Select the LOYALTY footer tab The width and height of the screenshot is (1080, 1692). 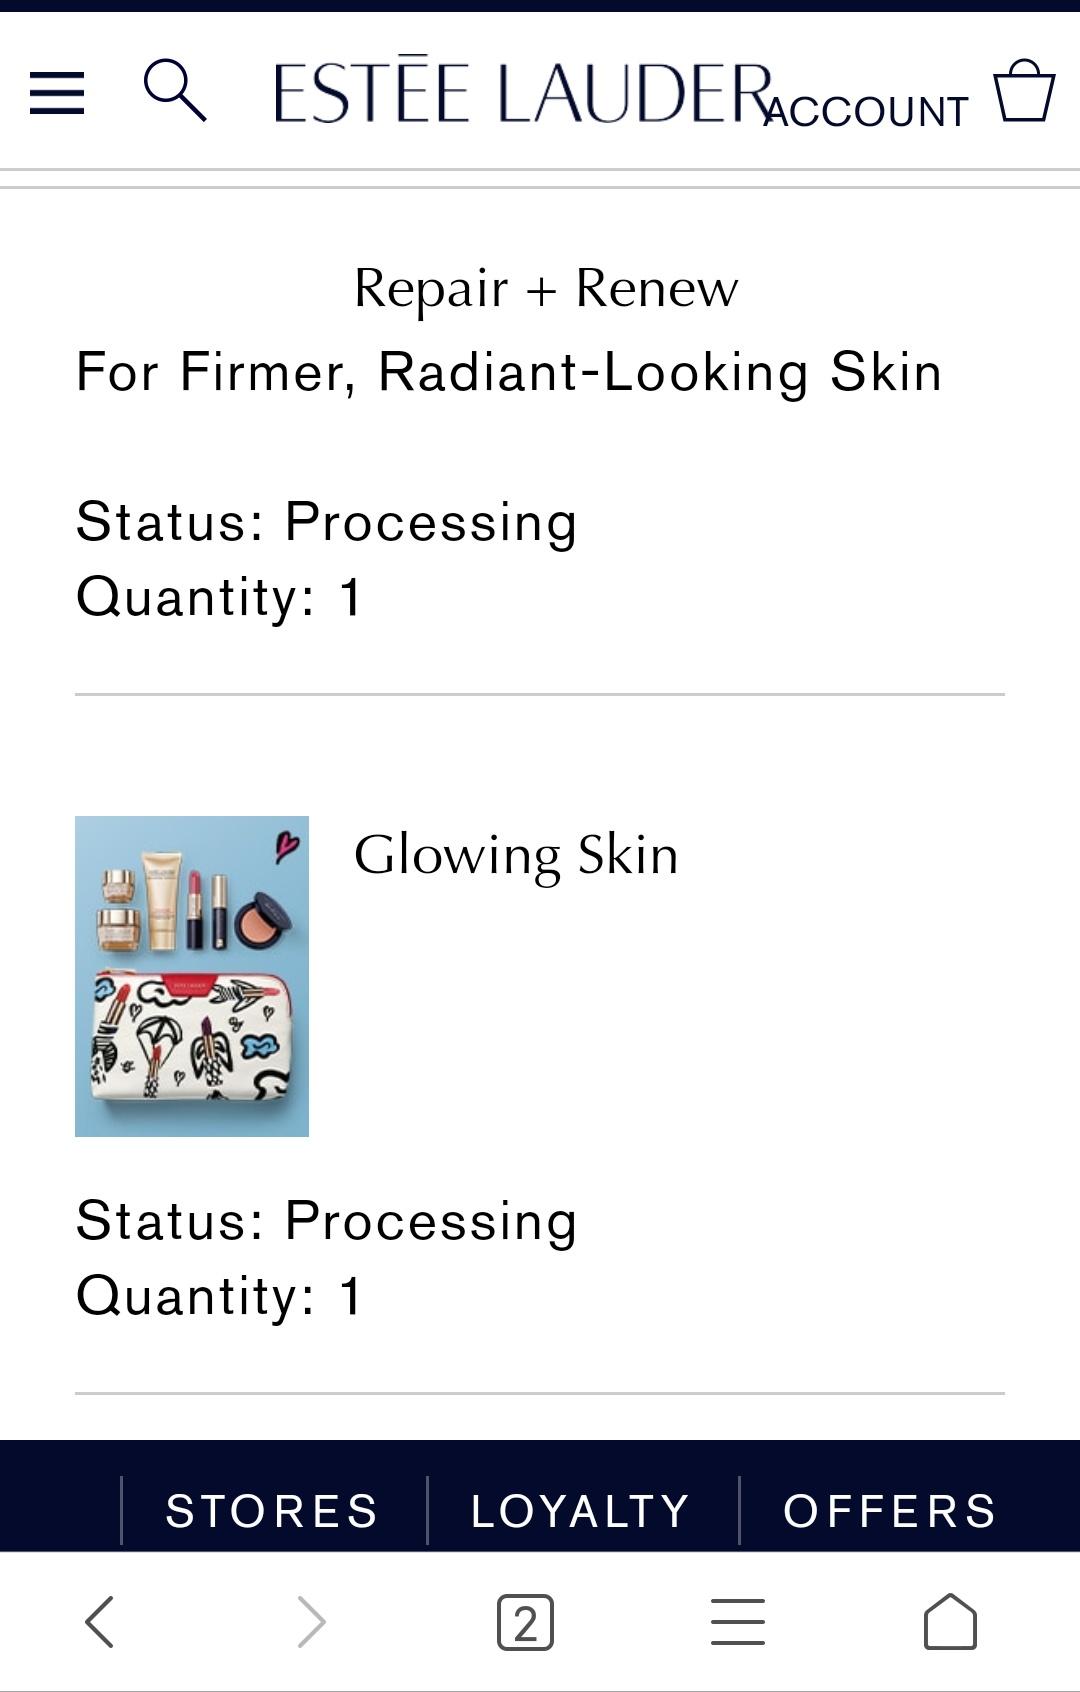point(581,1510)
